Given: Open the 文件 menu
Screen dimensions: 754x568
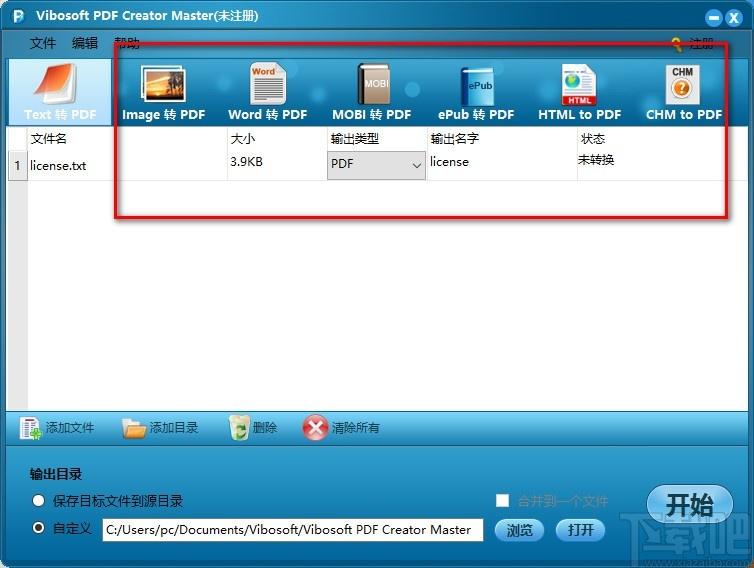Looking at the screenshot, I should [x=42, y=43].
